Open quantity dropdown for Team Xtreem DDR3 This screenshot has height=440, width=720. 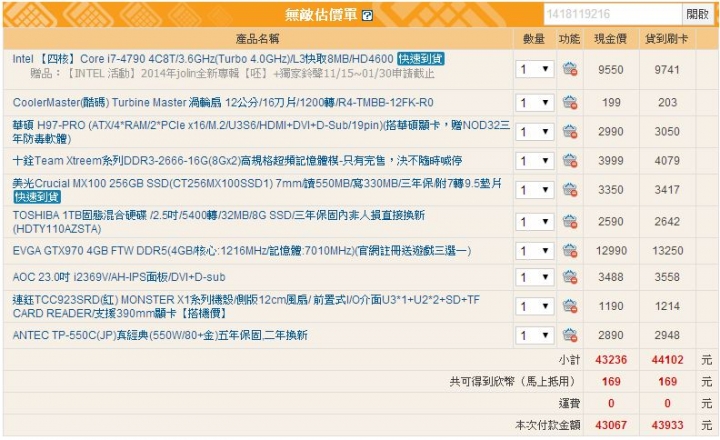[534, 161]
